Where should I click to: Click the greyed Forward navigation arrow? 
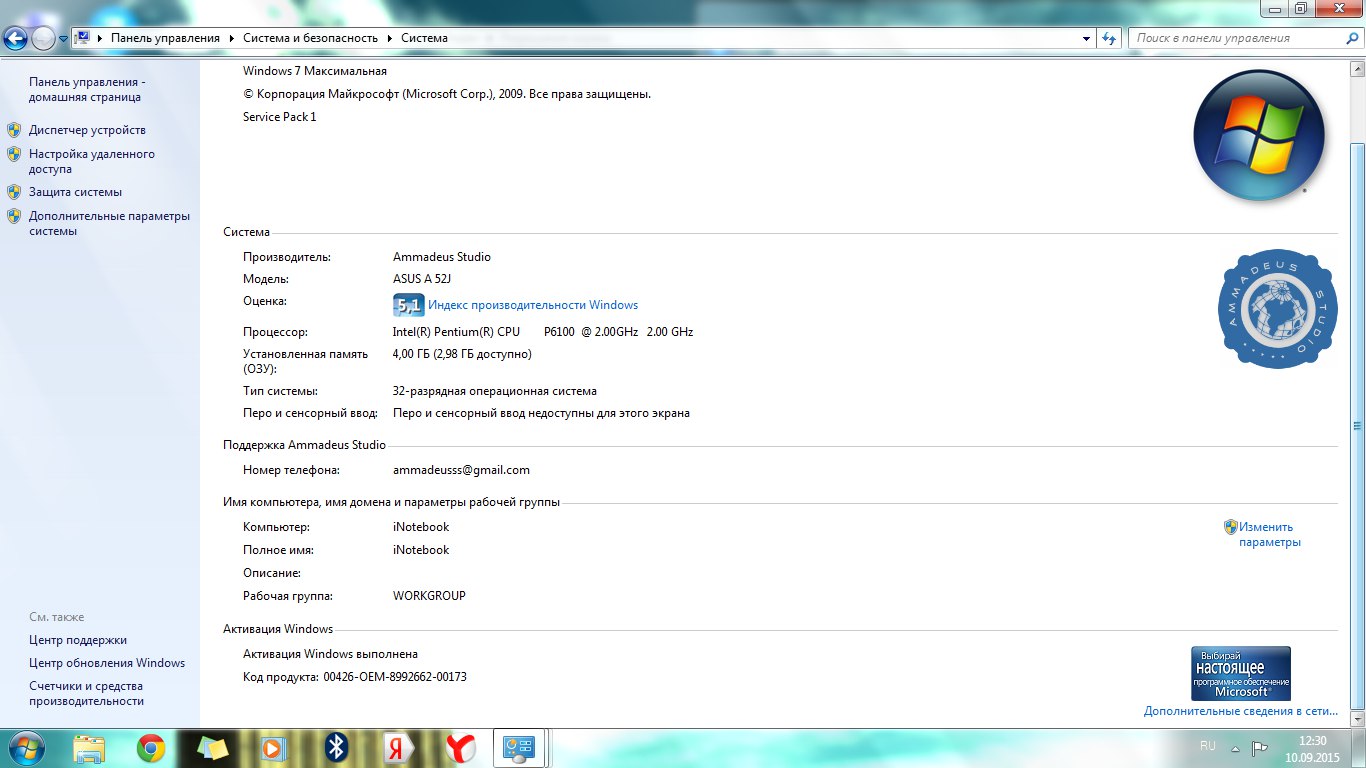click(x=43, y=38)
